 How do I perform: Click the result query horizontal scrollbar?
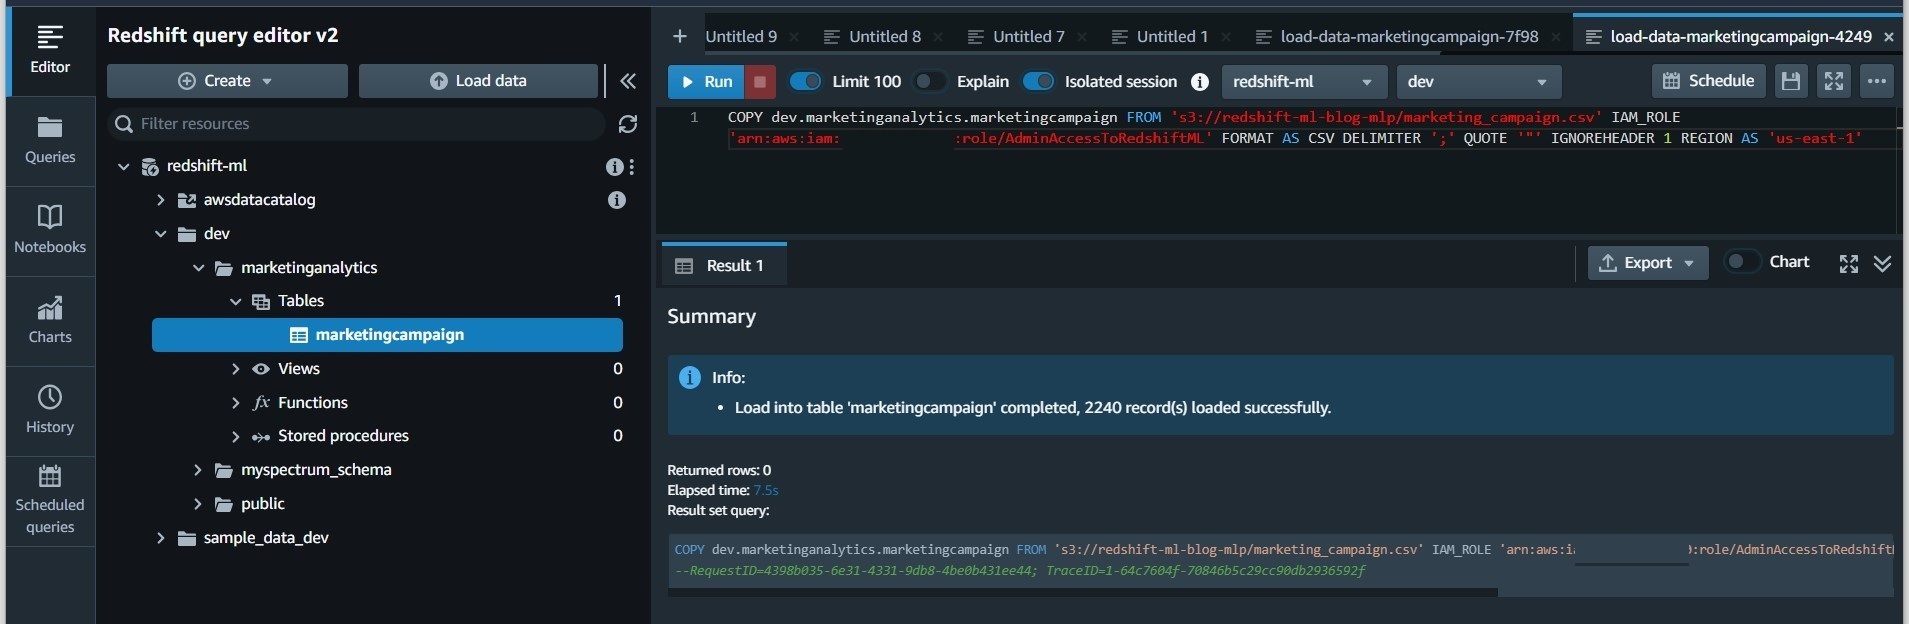point(1083,592)
